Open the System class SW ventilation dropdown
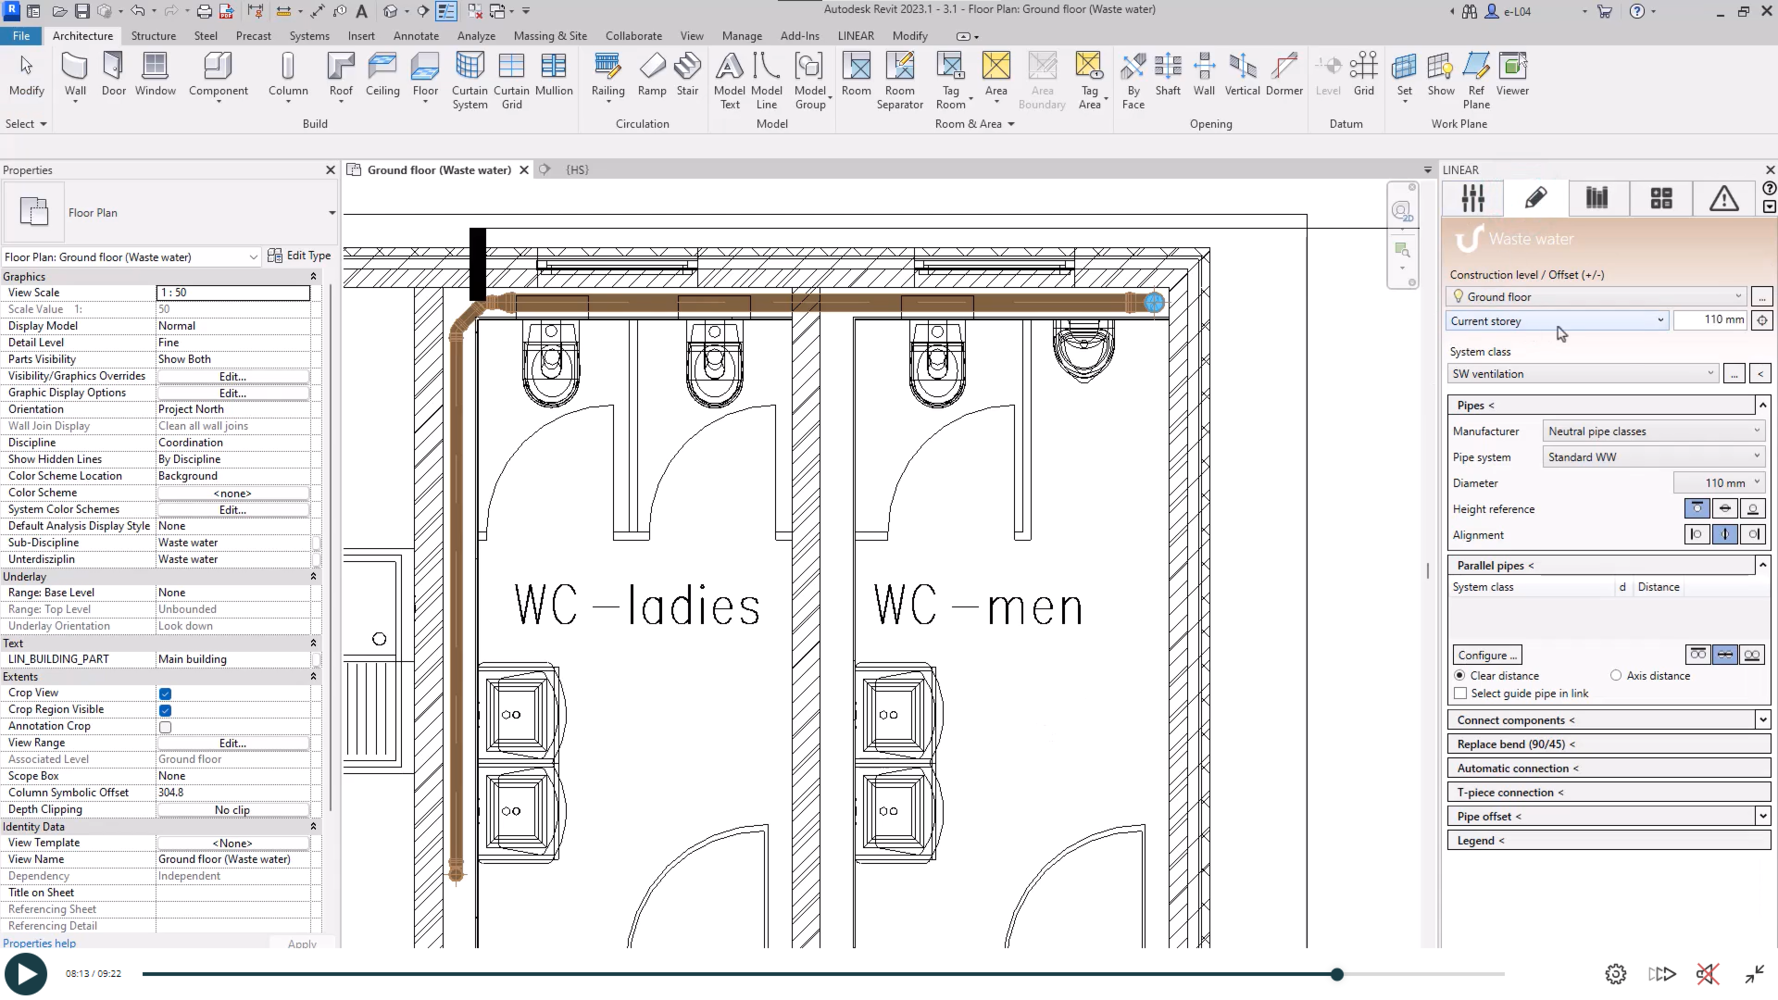Screen dimensions: 1778x1000 pyautogui.click(x=1582, y=374)
